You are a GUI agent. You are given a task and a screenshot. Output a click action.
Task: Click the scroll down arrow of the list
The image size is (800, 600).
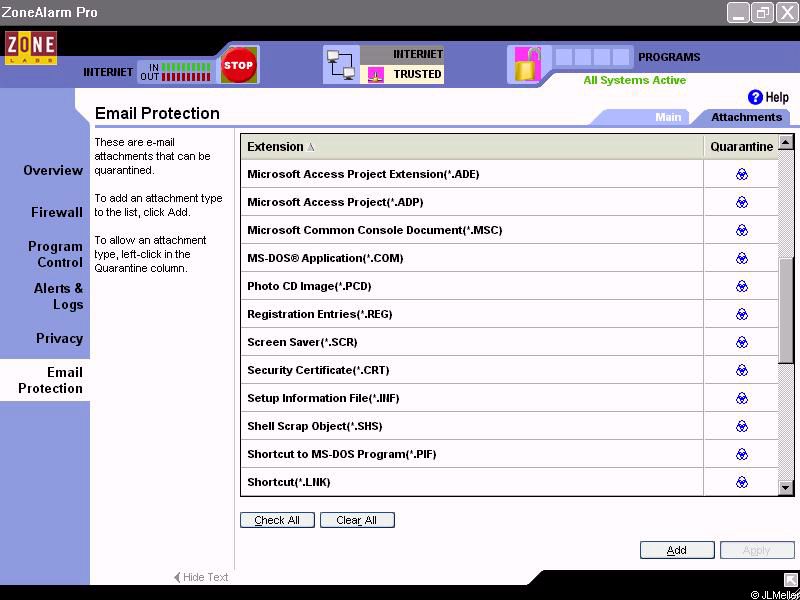pos(786,488)
